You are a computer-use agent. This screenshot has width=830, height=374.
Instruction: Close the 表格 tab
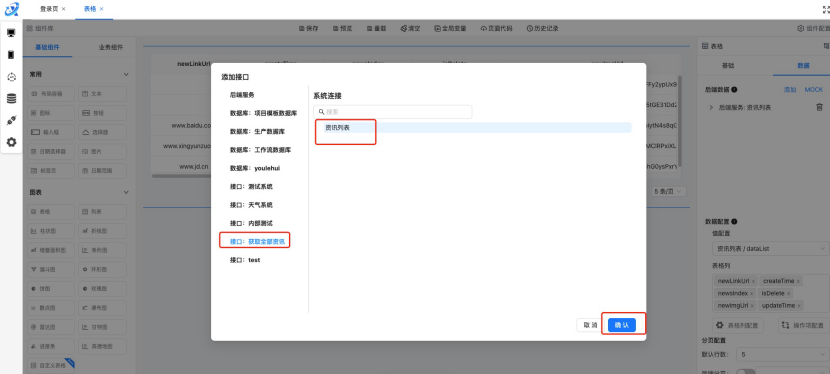(x=101, y=9)
